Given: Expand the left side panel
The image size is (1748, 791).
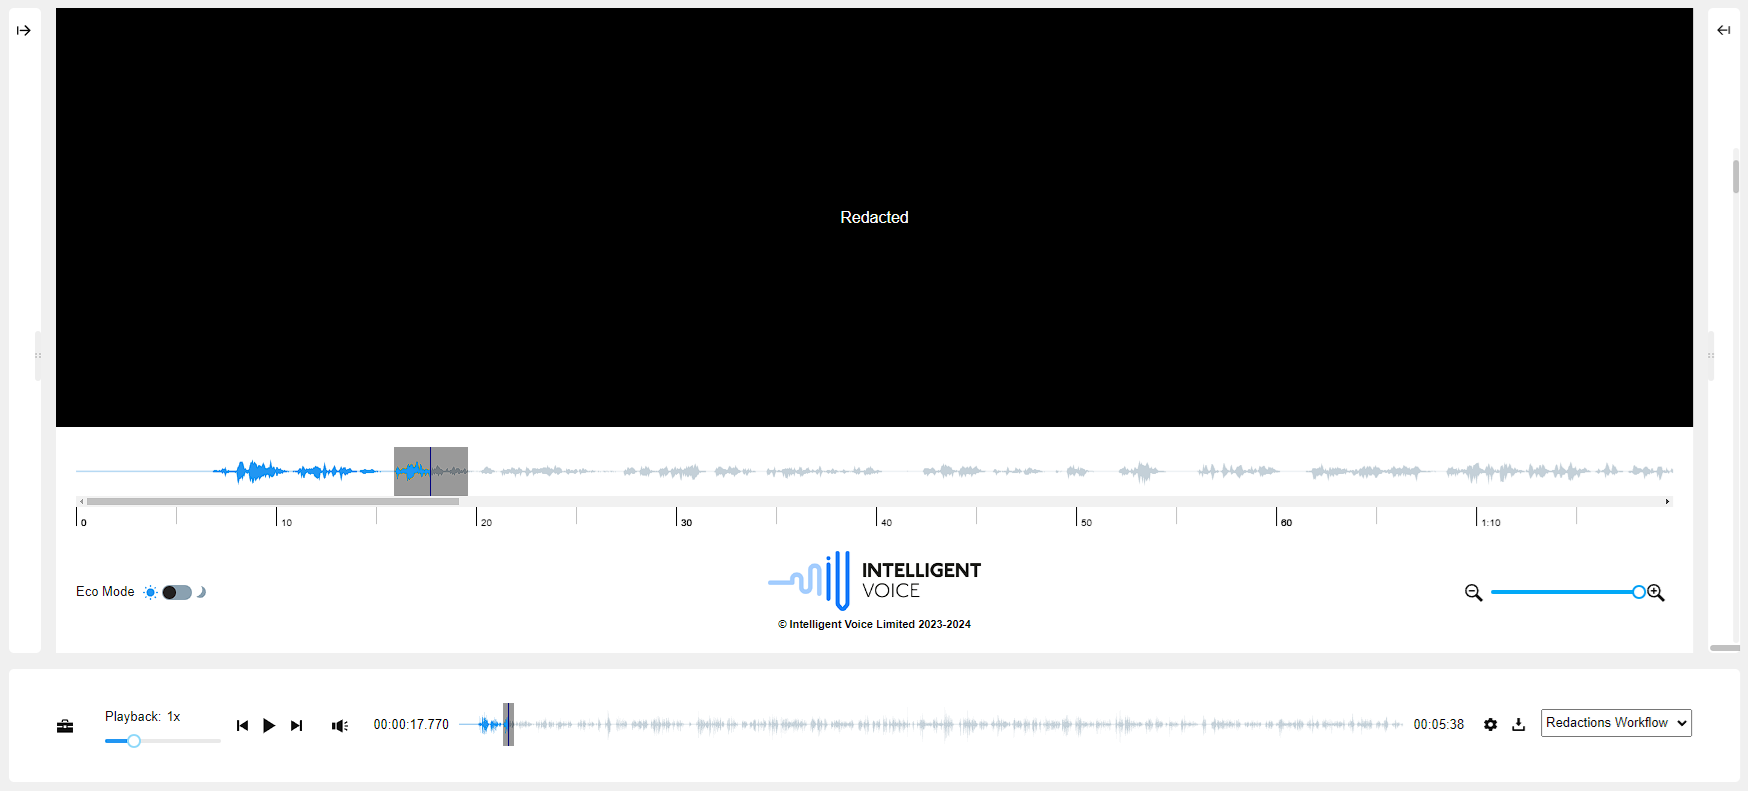Looking at the screenshot, I should [x=24, y=31].
